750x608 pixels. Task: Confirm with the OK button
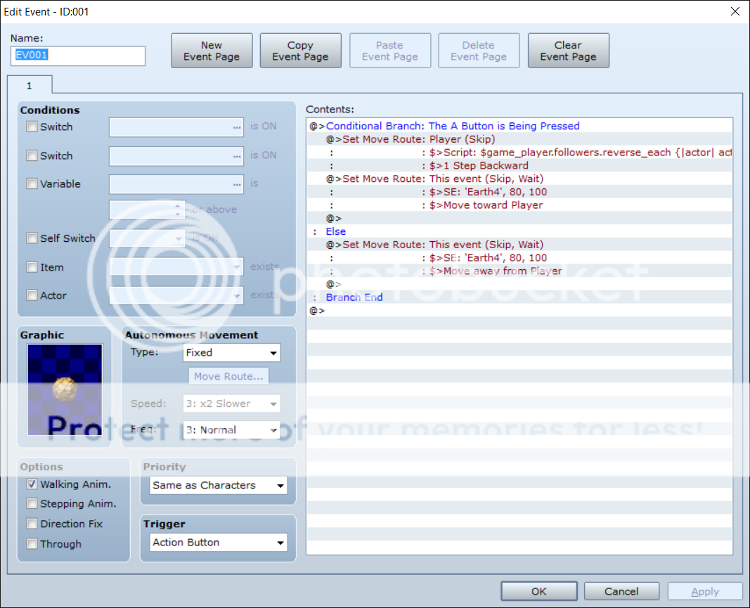(x=538, y=591)
